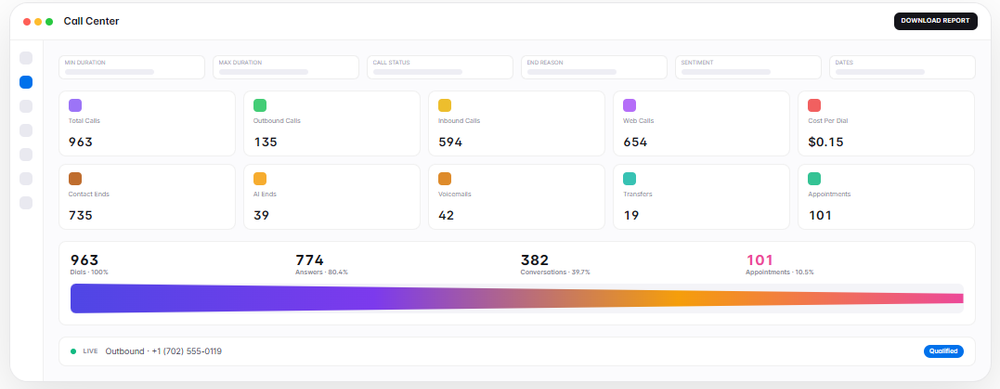1000x389 pixels.
Task: Click the funnel Answers · 80.4% label
Action: [321, 272]
